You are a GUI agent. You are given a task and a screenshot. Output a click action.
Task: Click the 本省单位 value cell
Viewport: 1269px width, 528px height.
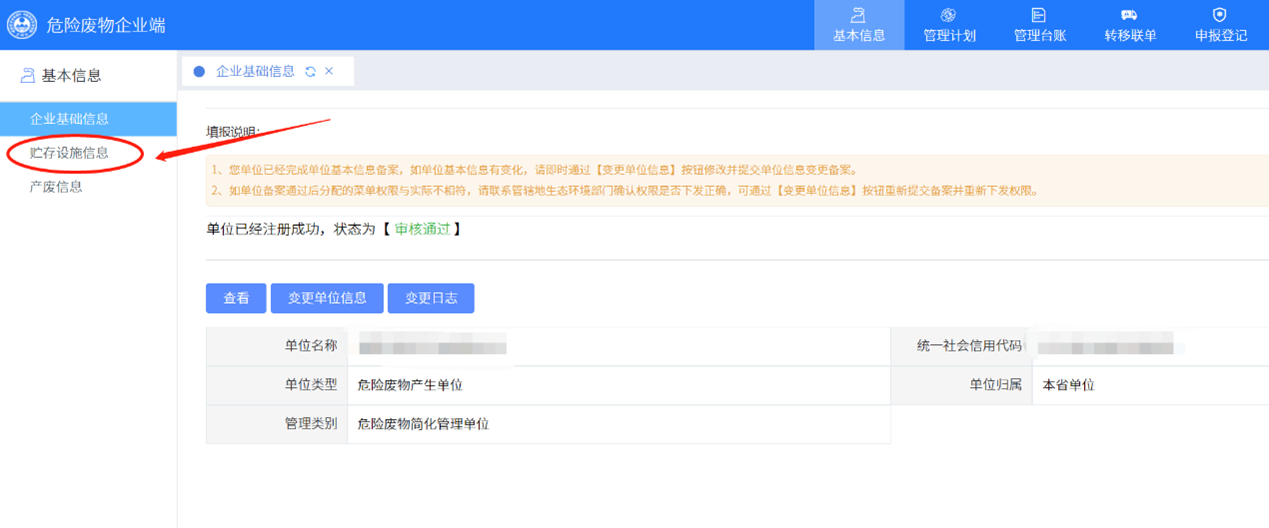pos(1068,385)
